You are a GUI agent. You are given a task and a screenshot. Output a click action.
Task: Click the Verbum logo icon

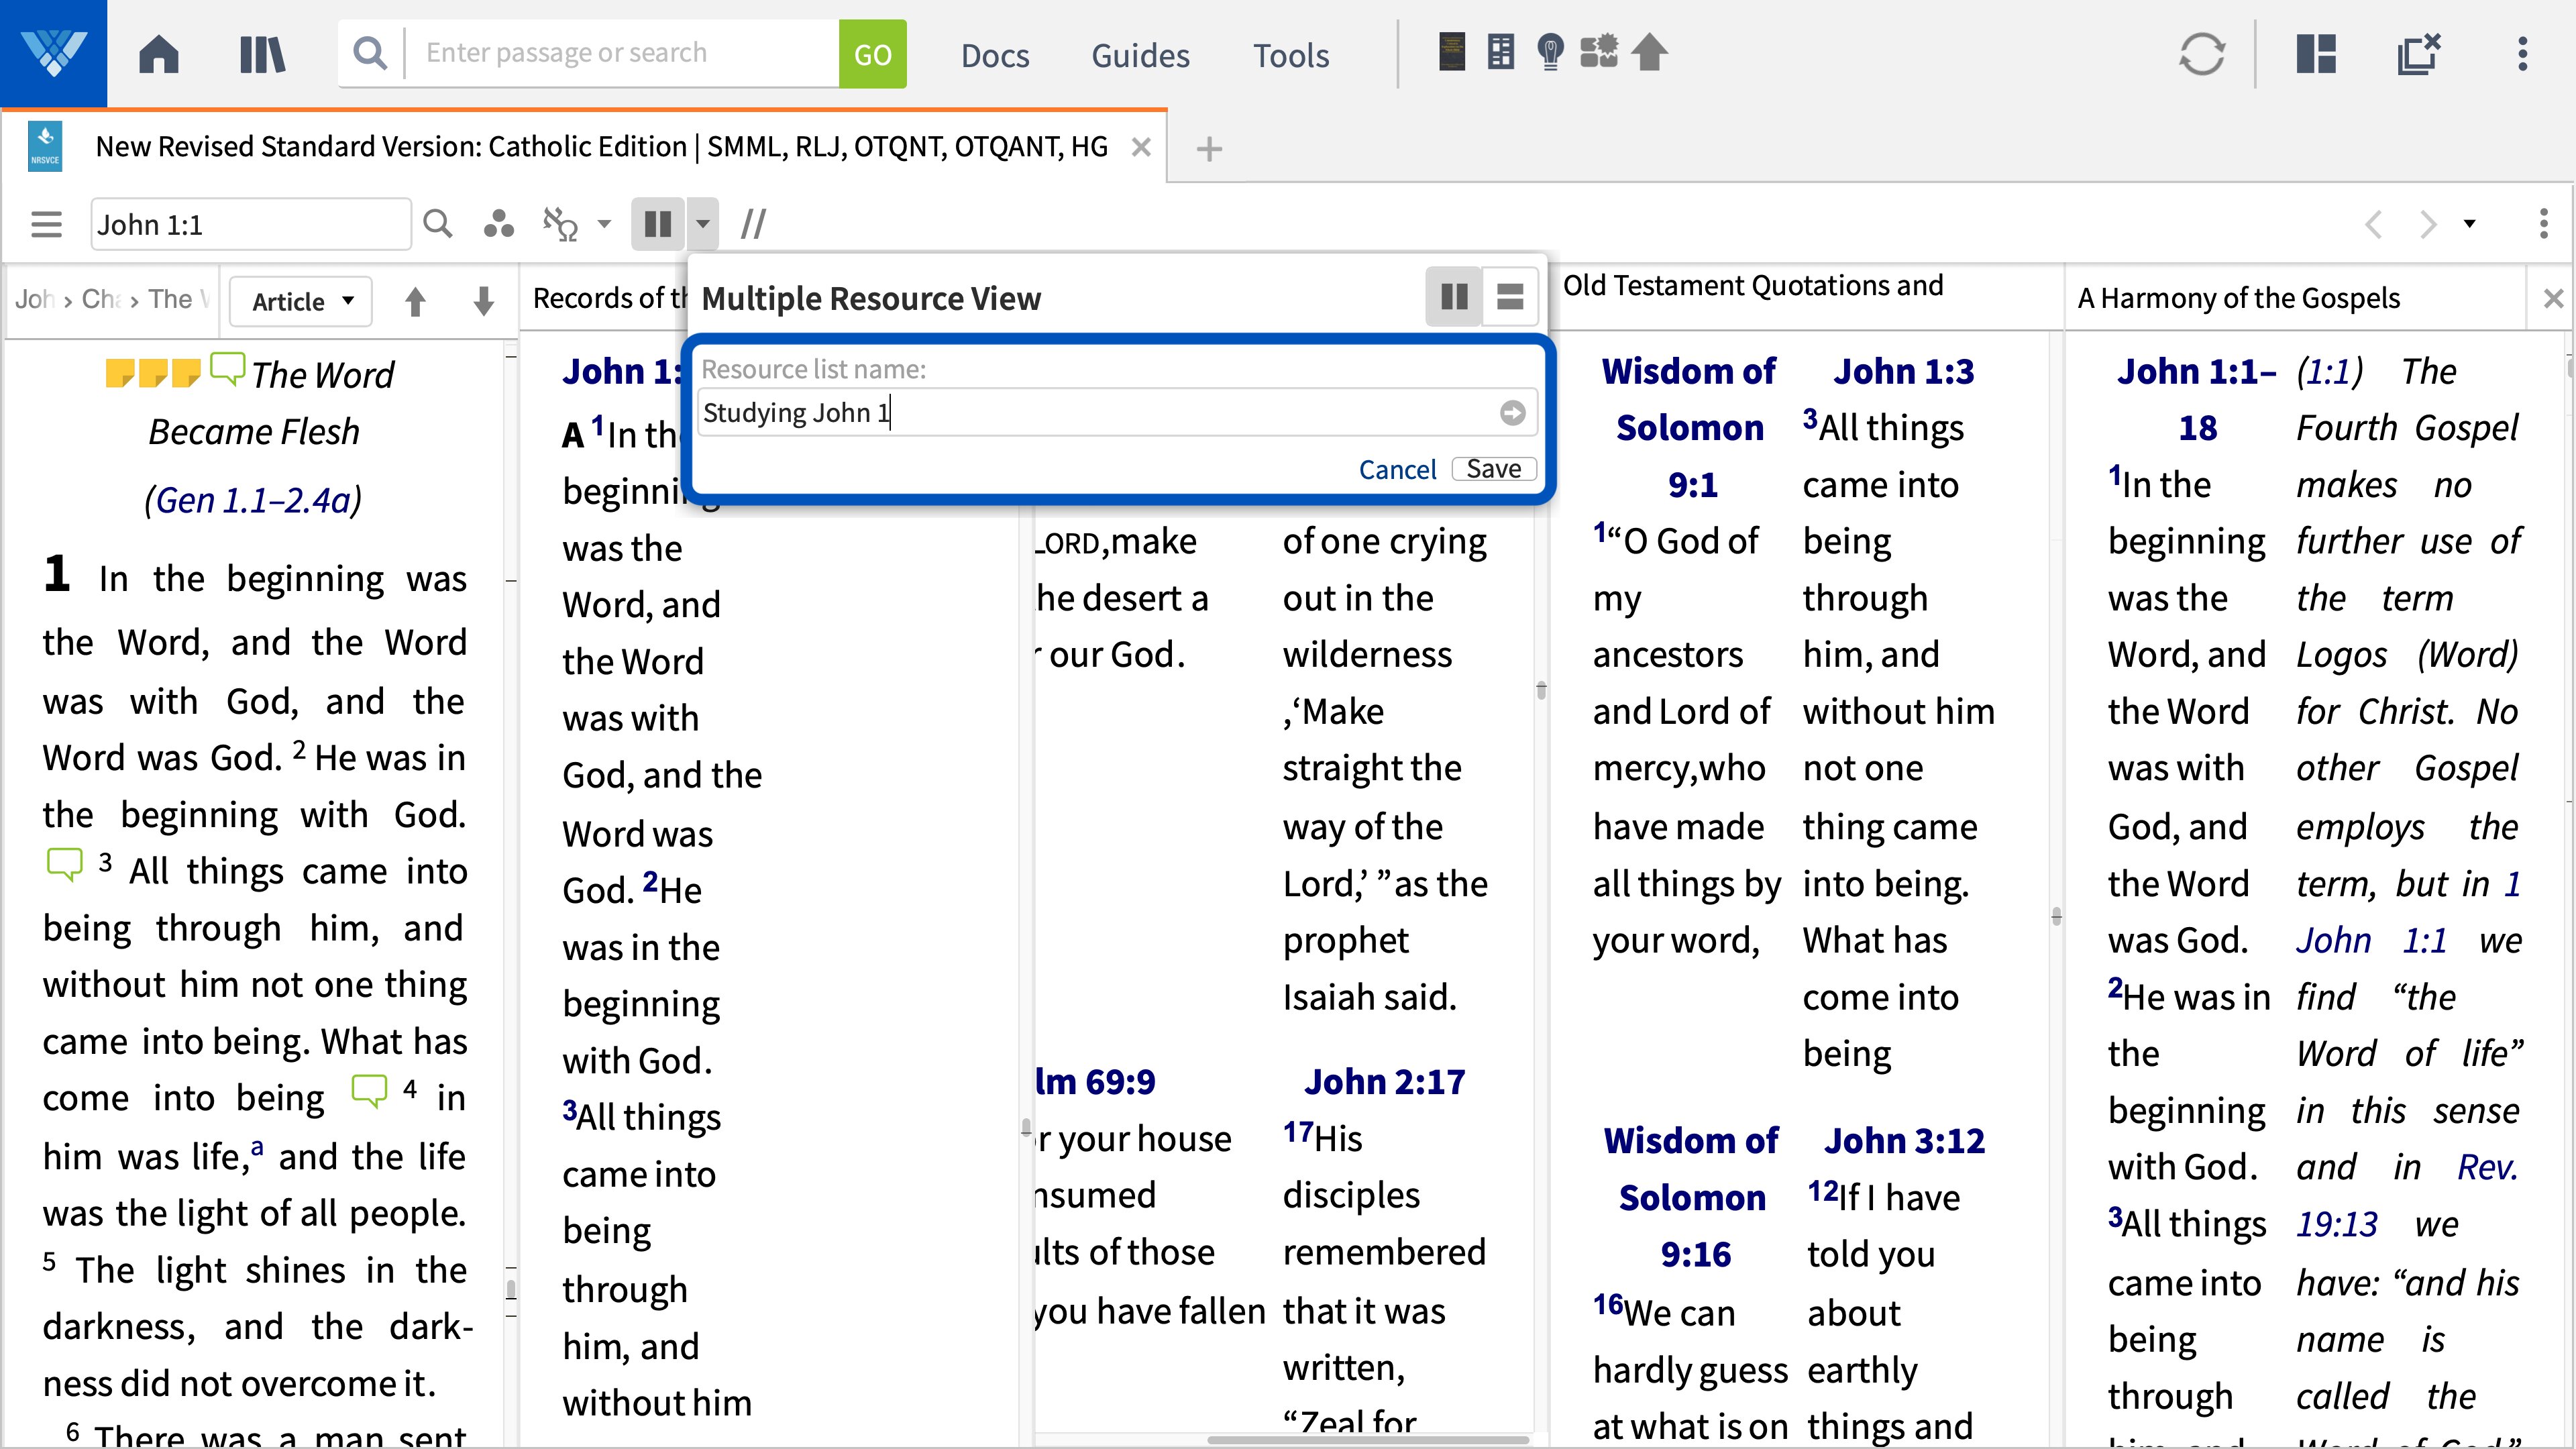pos(53,54)
